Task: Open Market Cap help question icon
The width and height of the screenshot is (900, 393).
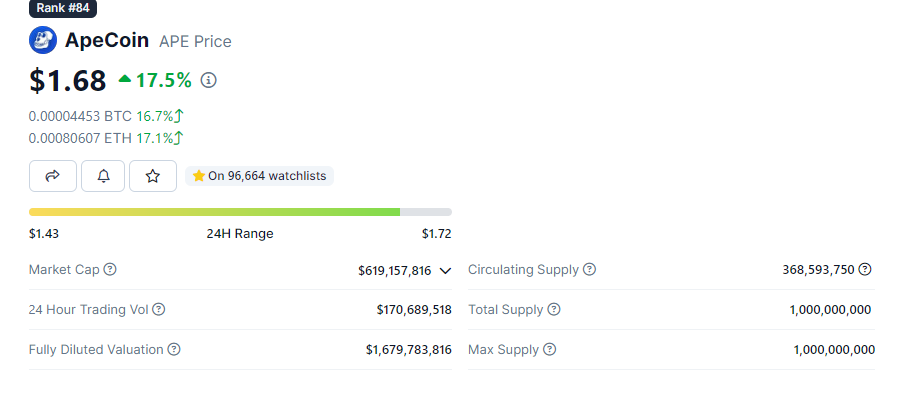Action: coord(110,269)
